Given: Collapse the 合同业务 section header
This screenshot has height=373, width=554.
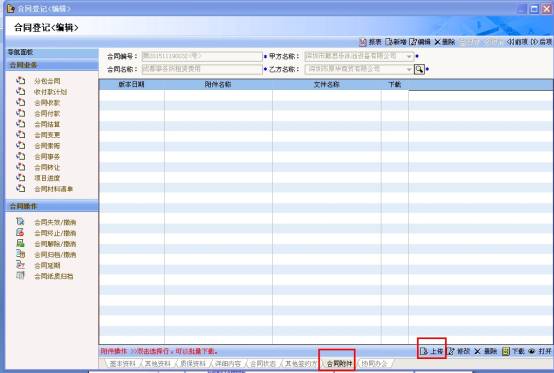Looking at the screenshot, I should 52,65.
